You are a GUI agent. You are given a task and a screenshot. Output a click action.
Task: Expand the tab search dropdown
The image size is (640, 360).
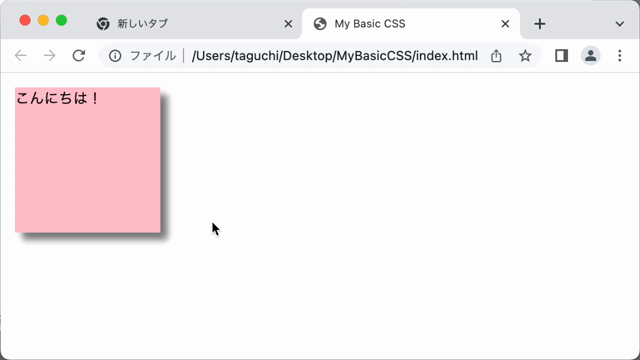pos(620,24)
